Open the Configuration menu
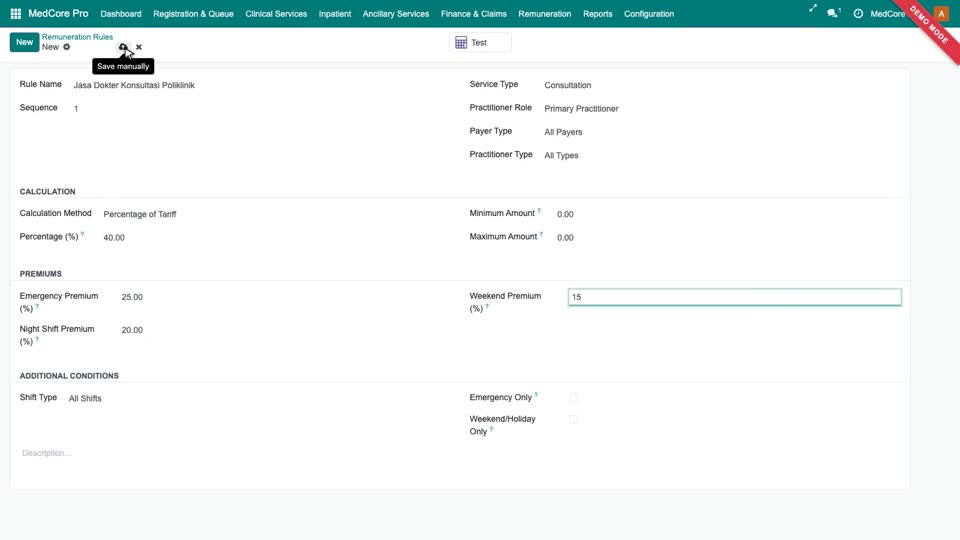This screenshot has width=960, height=540. (649, 13)
